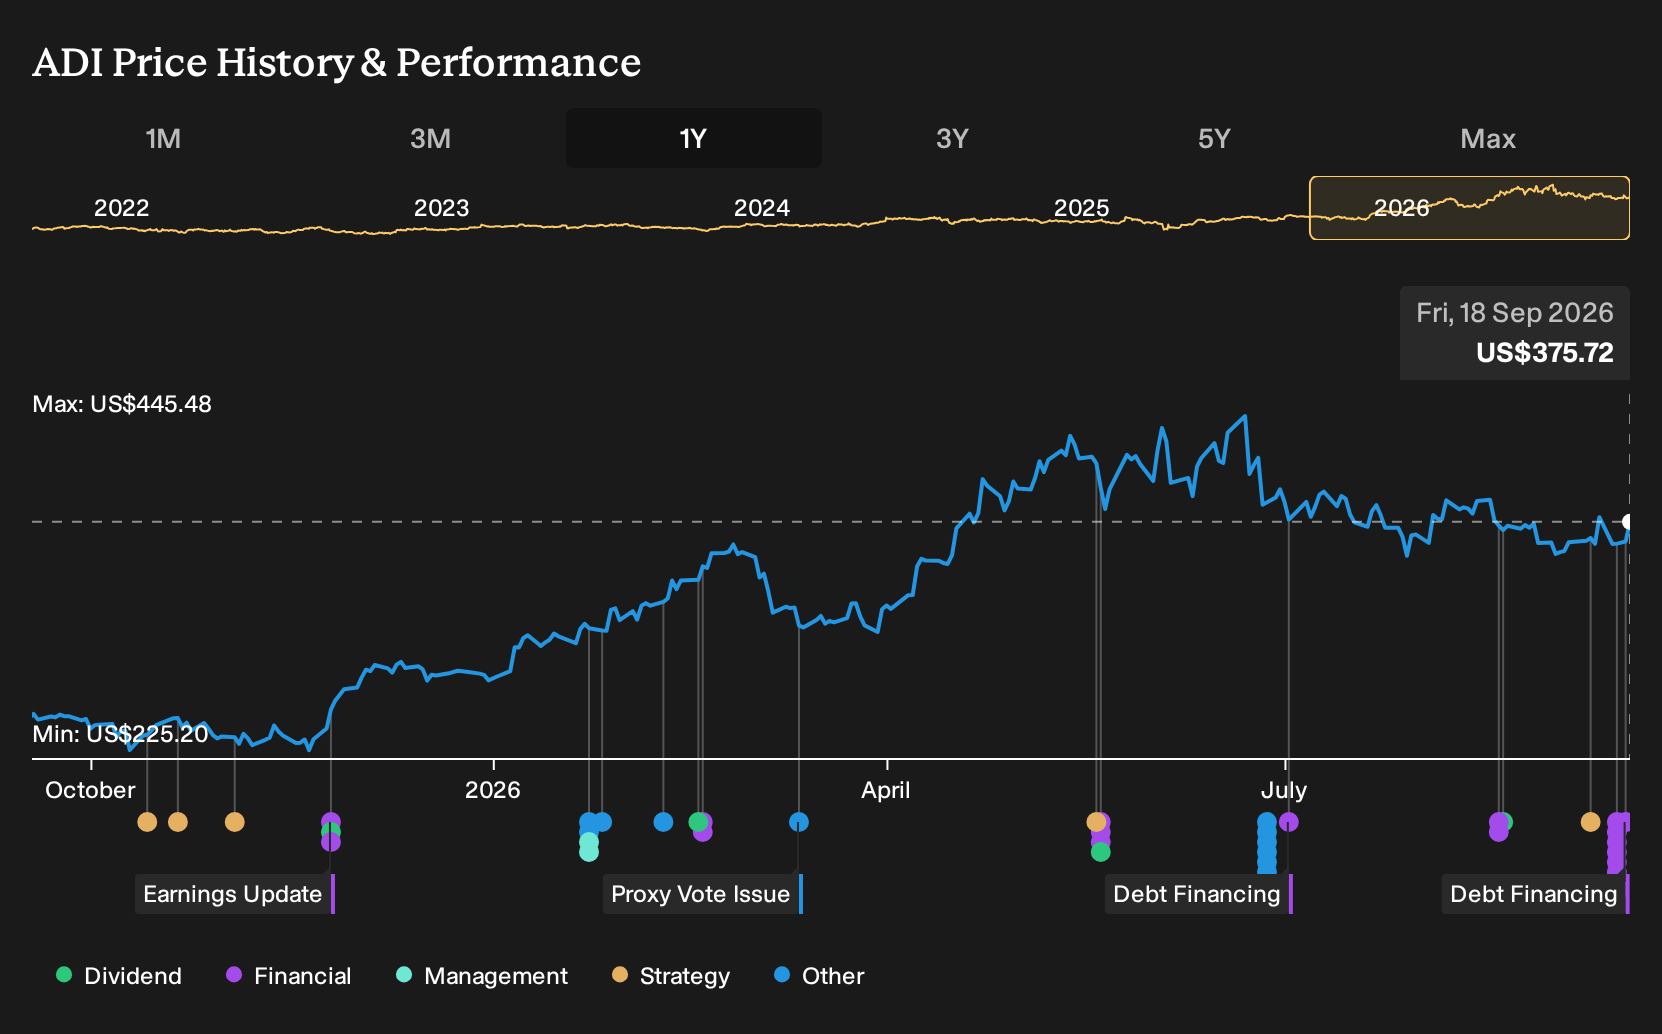Jump to 2024 in the overview strip

761,208
